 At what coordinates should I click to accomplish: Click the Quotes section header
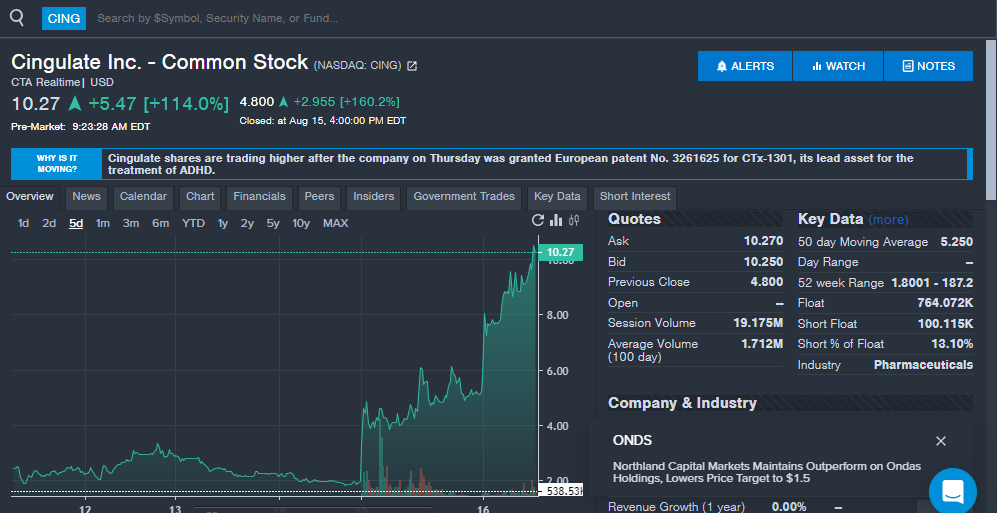coord(634,219)
